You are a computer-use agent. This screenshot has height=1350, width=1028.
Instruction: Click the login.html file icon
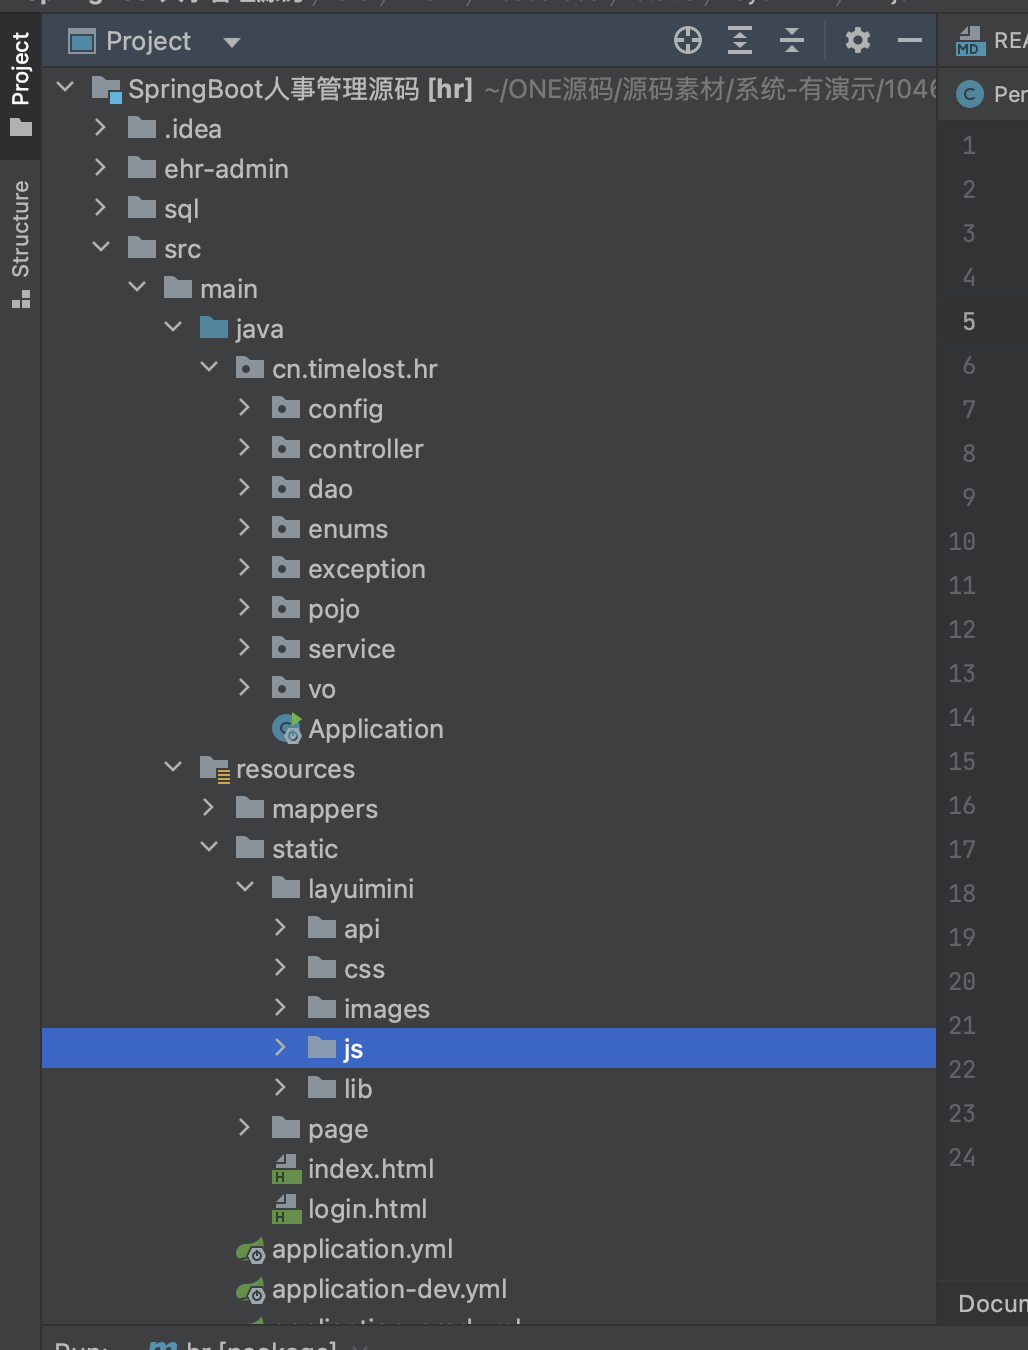pyautogui.click(x=287, y=1209)
